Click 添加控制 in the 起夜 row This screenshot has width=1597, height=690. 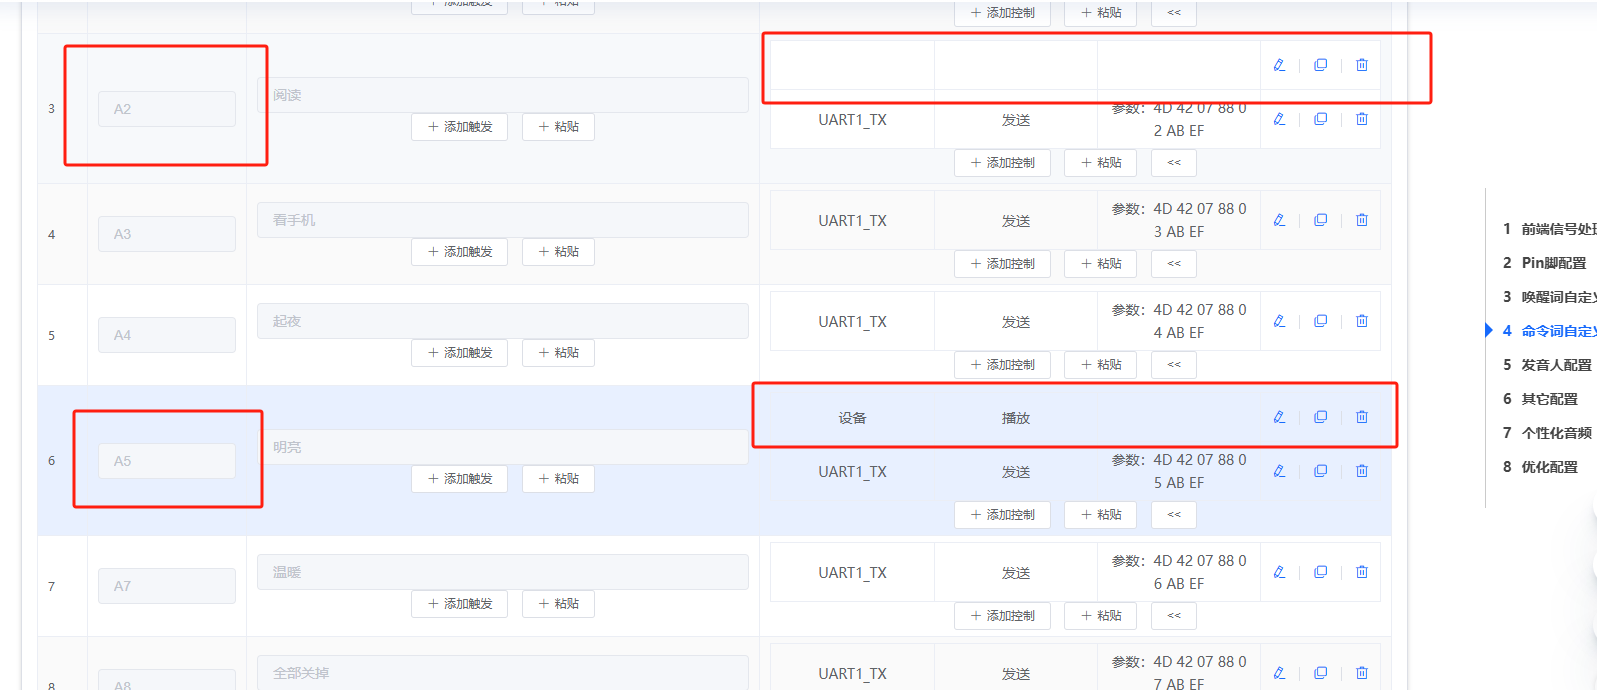pos(1002,365)
